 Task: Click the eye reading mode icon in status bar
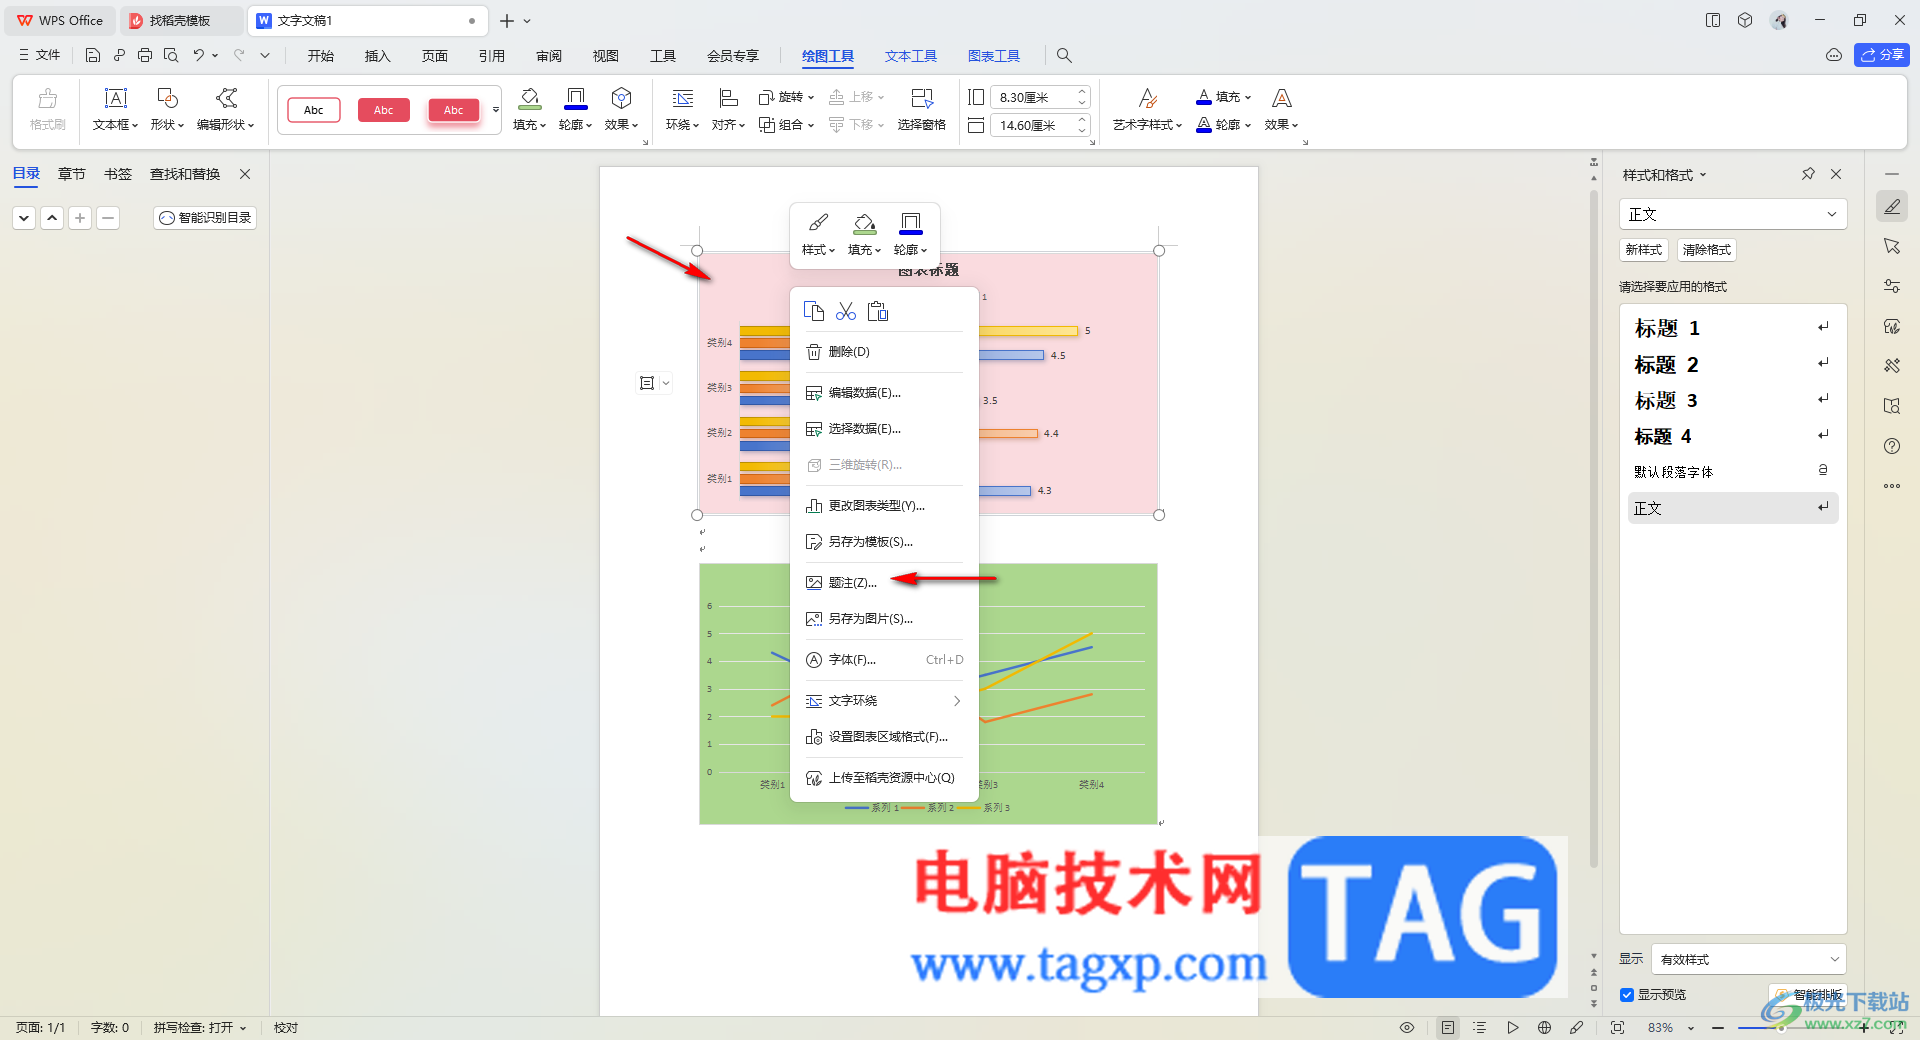coord(1407,1028)
